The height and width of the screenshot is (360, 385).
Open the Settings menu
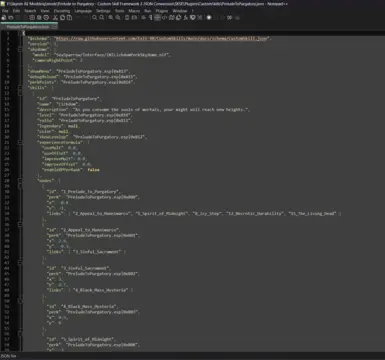click(103, 11)
